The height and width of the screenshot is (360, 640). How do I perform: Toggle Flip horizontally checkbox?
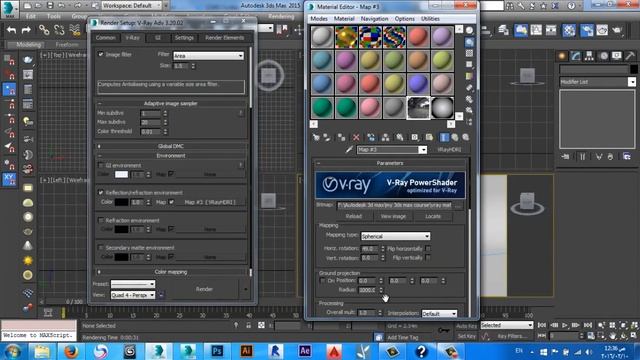coord(428,249)
